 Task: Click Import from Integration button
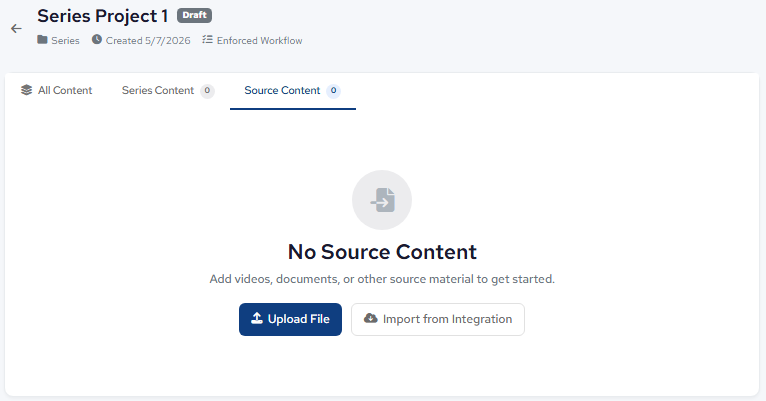(x=438, y=319)
